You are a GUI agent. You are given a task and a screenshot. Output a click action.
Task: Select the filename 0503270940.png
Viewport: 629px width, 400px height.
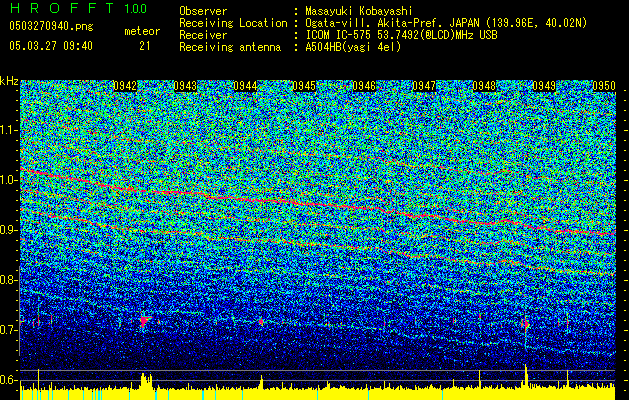[x=51, y=27]
